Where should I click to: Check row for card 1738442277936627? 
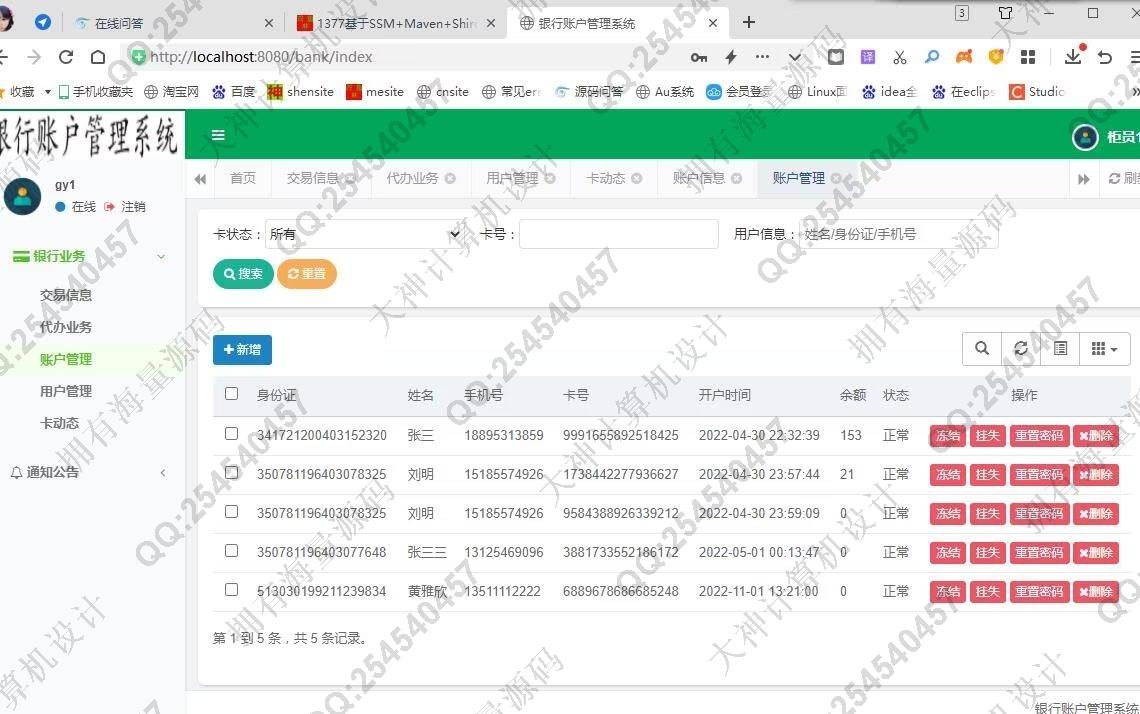coord(231,473)
